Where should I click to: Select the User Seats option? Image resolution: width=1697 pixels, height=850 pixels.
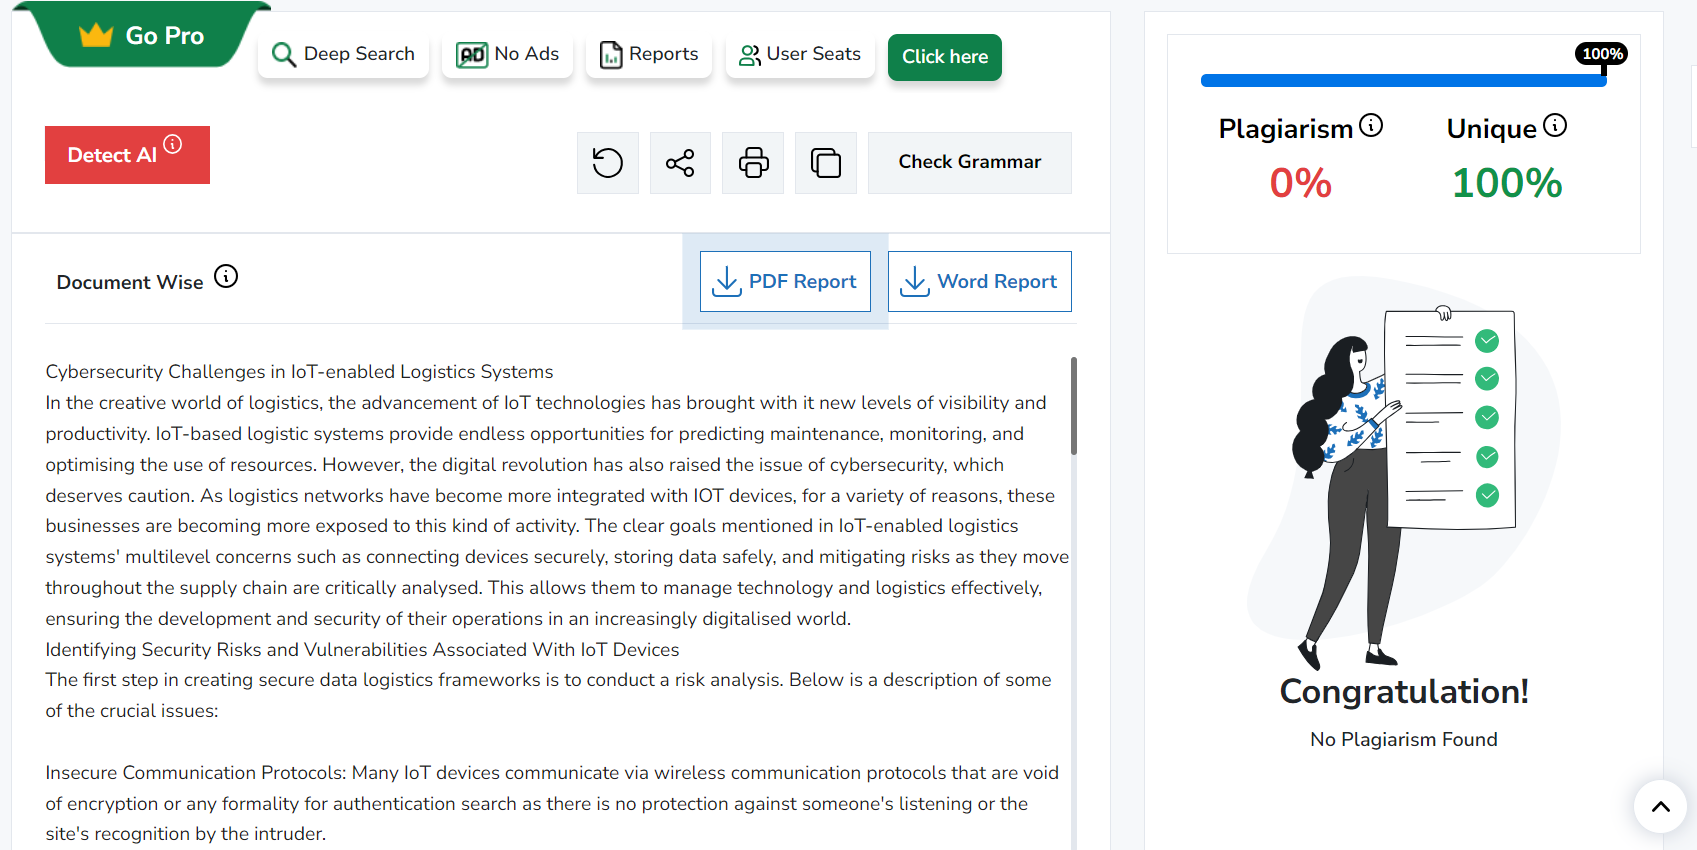tap(799, 54)
